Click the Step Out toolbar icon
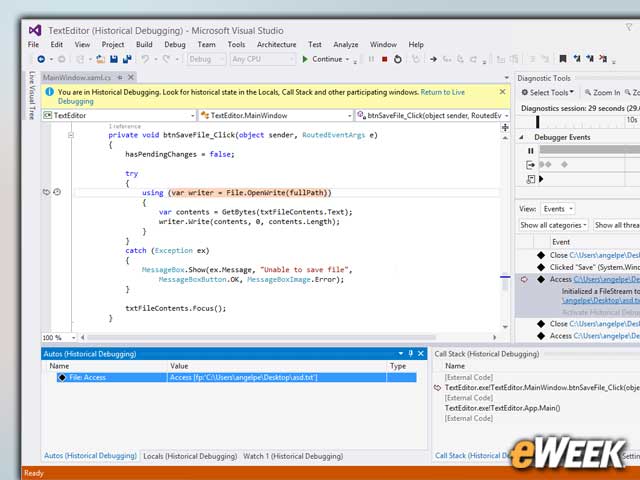The width and height of the screenshot is (640, 480). pyautogui.click(x=473, y=59)
